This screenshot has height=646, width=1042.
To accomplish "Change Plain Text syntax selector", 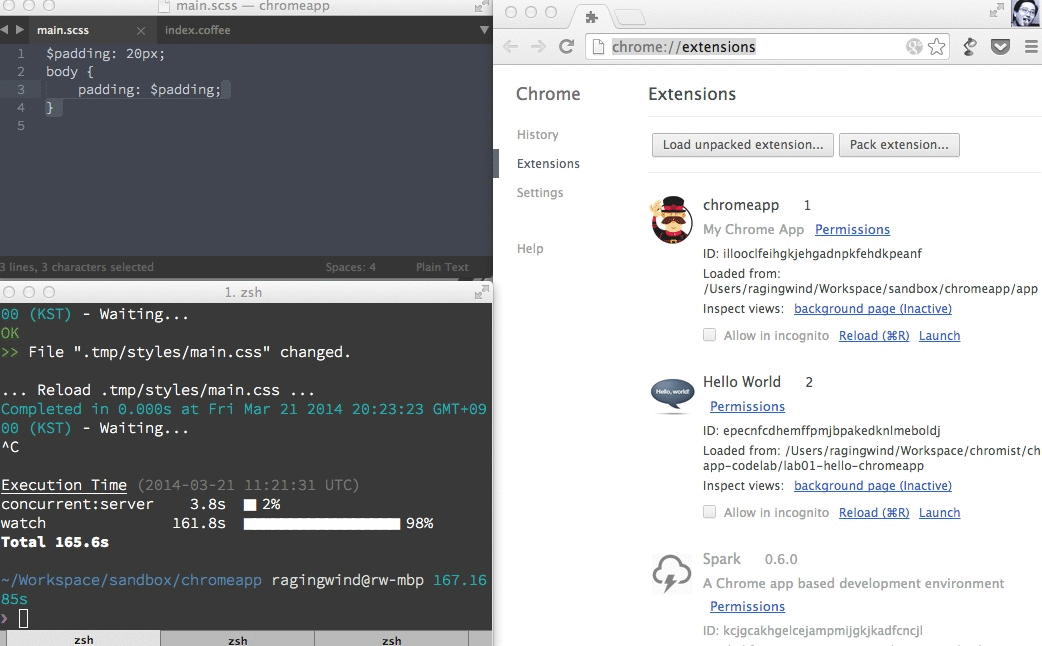I will tap(442, 267).
